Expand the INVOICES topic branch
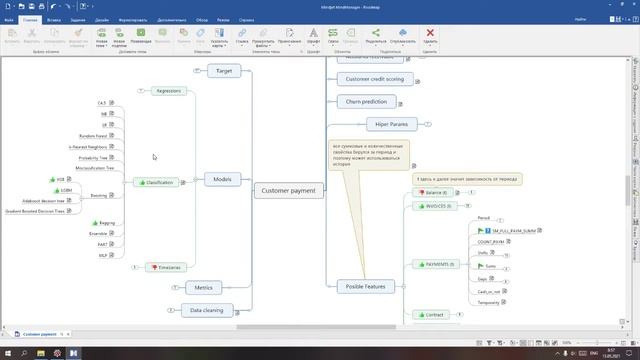This screenshot has height=360, width=640. click(x=468, y=206)
